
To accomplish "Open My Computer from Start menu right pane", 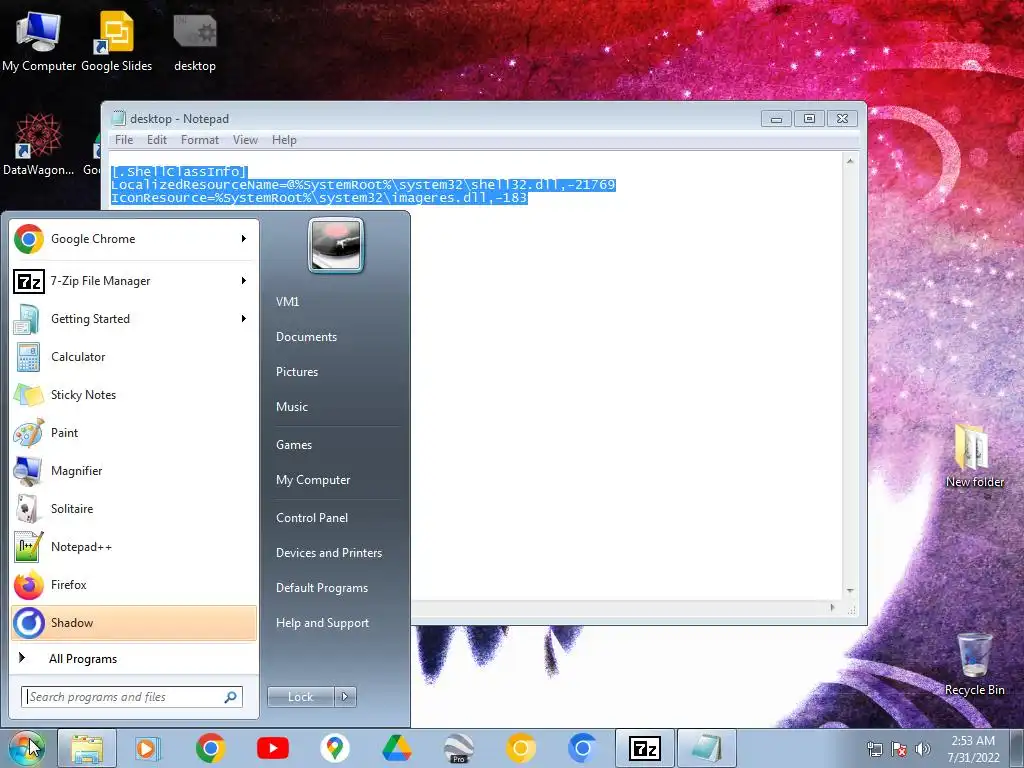I will pyautogui.click(x=313, y=480).
